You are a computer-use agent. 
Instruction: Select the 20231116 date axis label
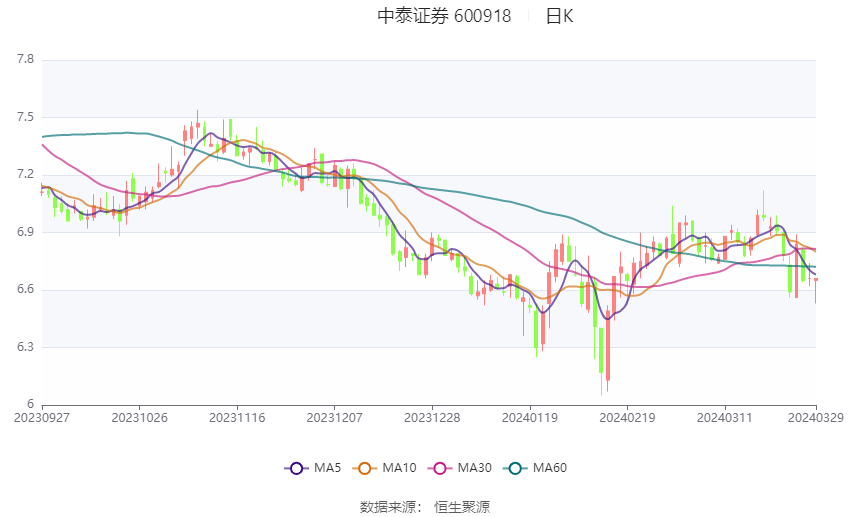(237, 417)
